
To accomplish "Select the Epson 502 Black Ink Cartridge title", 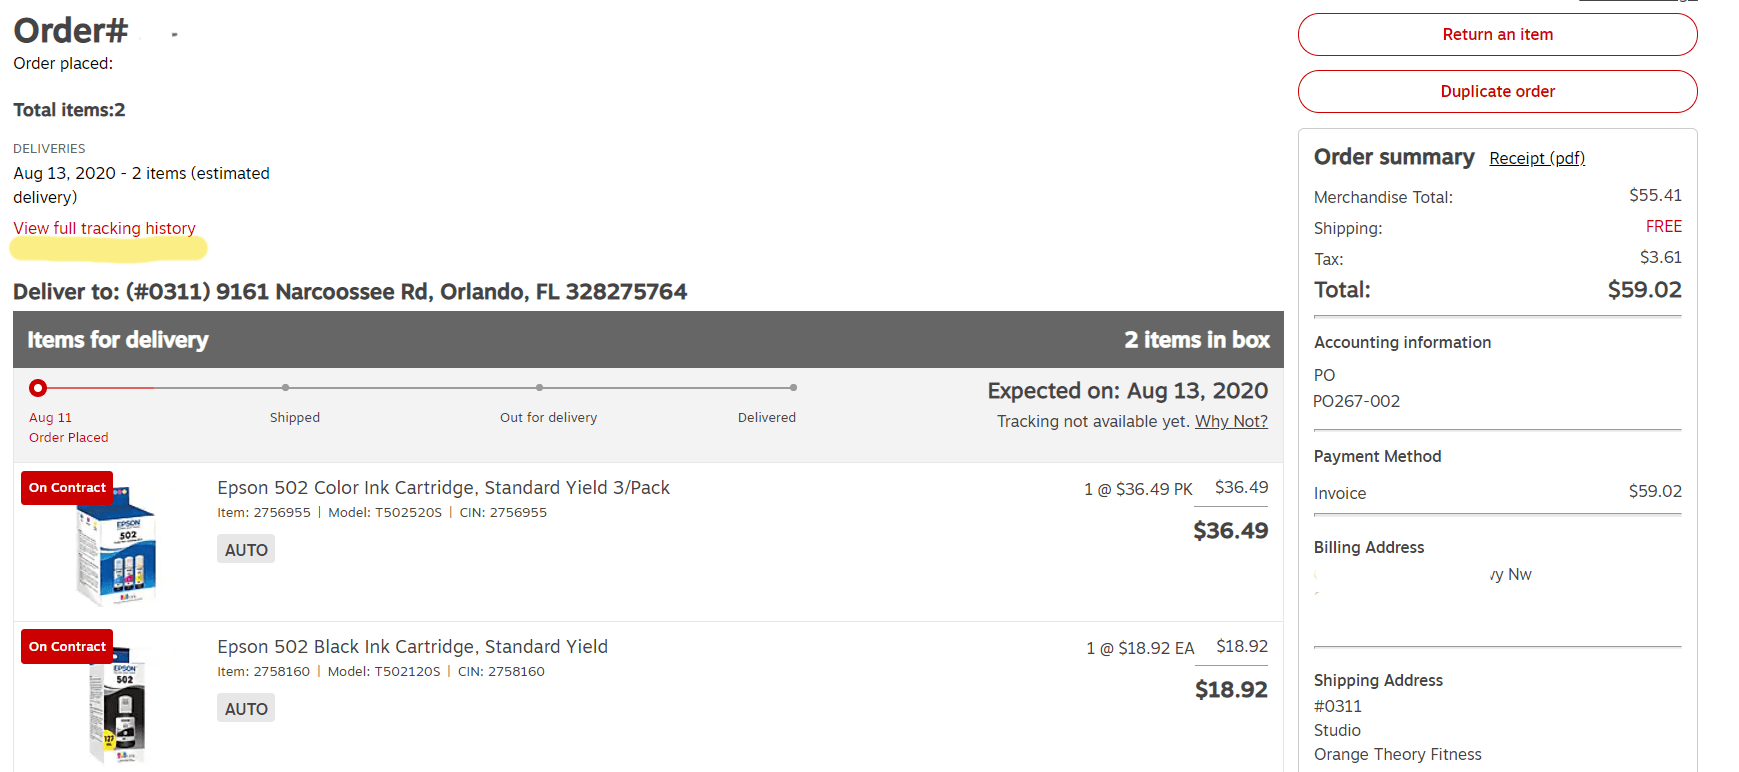I will [412, 646].
